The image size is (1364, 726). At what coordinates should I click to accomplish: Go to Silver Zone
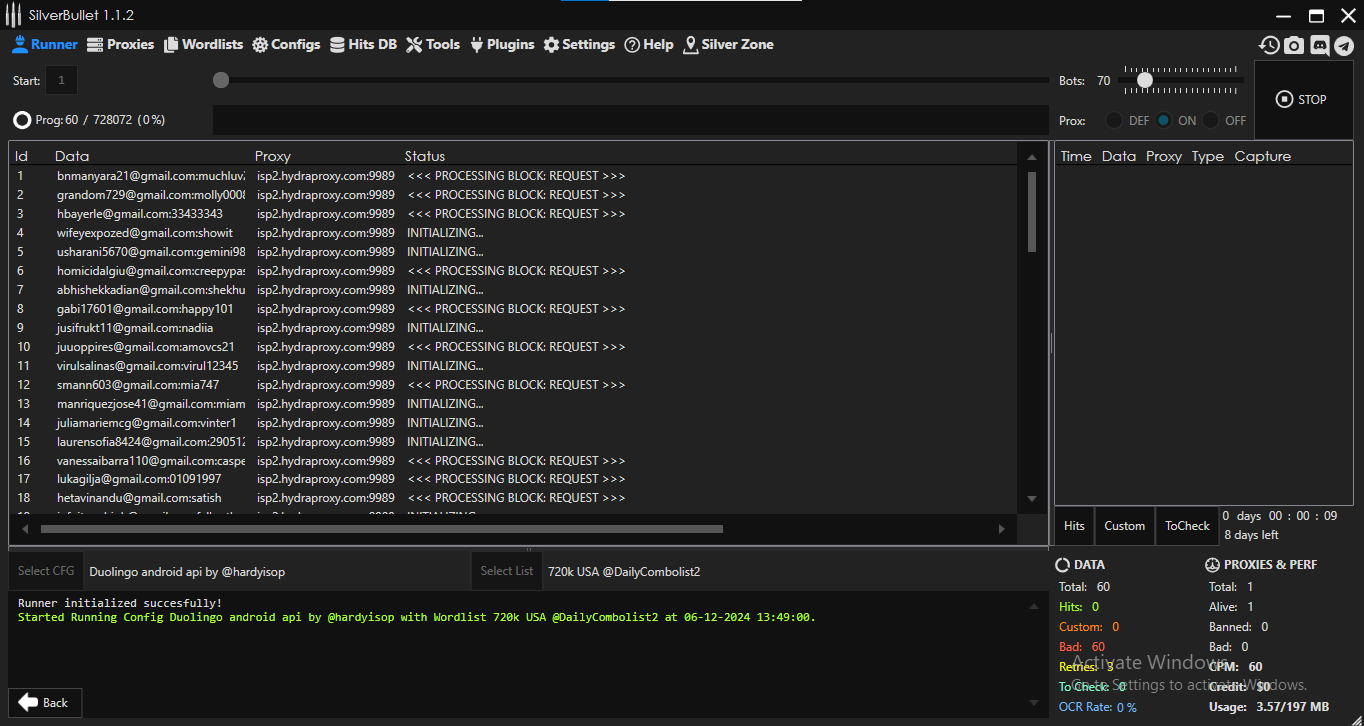tap(728, 44)
